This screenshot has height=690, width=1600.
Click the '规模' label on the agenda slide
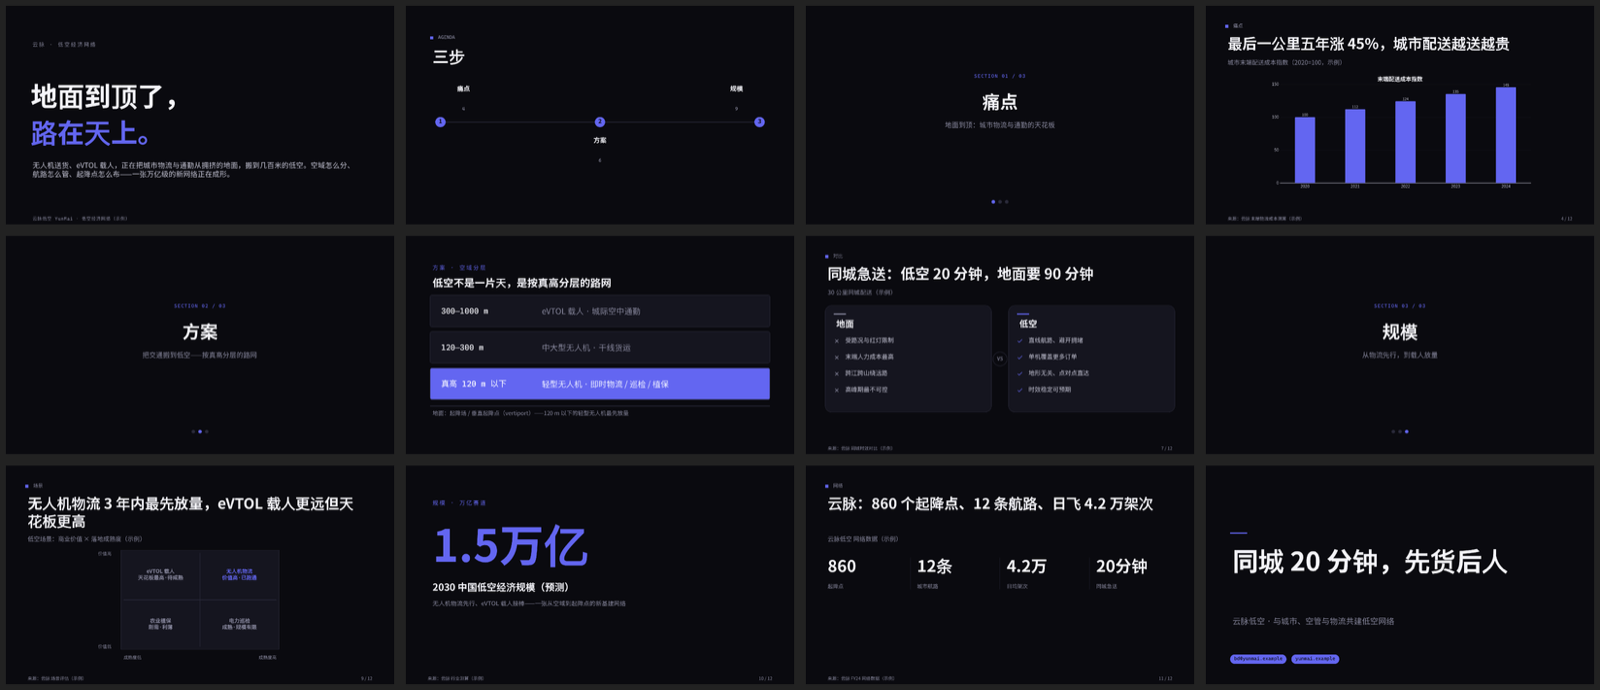(736, 89)
